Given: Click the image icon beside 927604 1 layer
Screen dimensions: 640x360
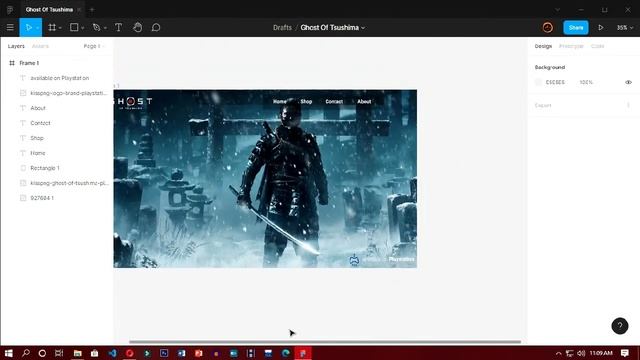Looking at the screenshot, I should tap(23, 198).
